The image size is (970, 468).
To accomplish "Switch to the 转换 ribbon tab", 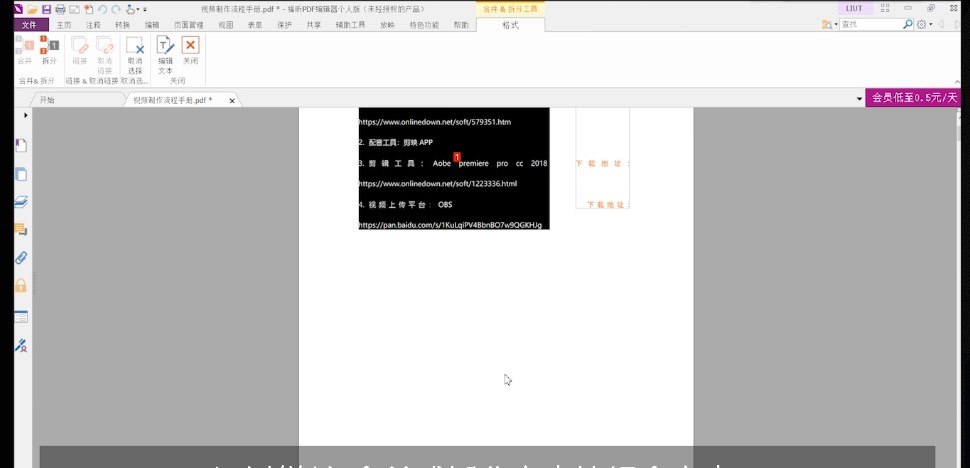I will [x=122, y=25].
